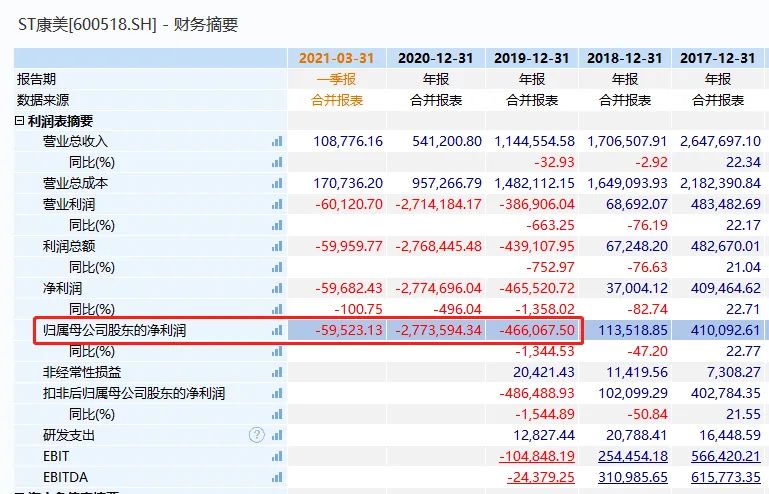Open chart icon in EBIT row
Image resolution: width=769 pixels, height=494 pixels.
pyautogui.click(x=277, y=455)
